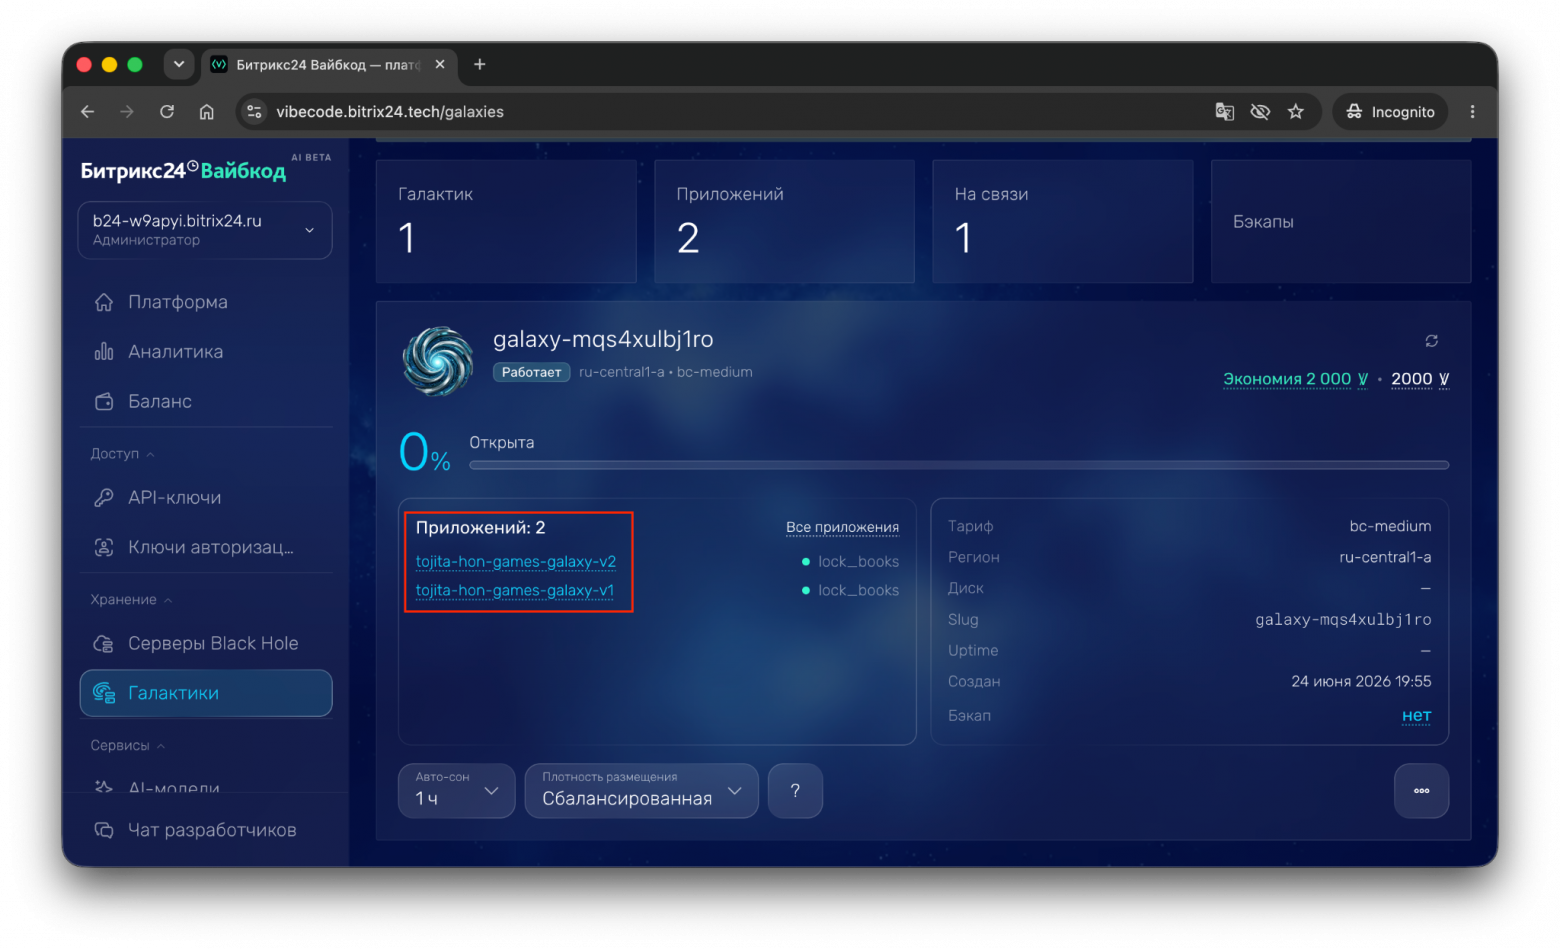The height and width of the screenshot is (949, 1560).
Task: Open the Аналитика chart icon
Action: tap(104, 352)
